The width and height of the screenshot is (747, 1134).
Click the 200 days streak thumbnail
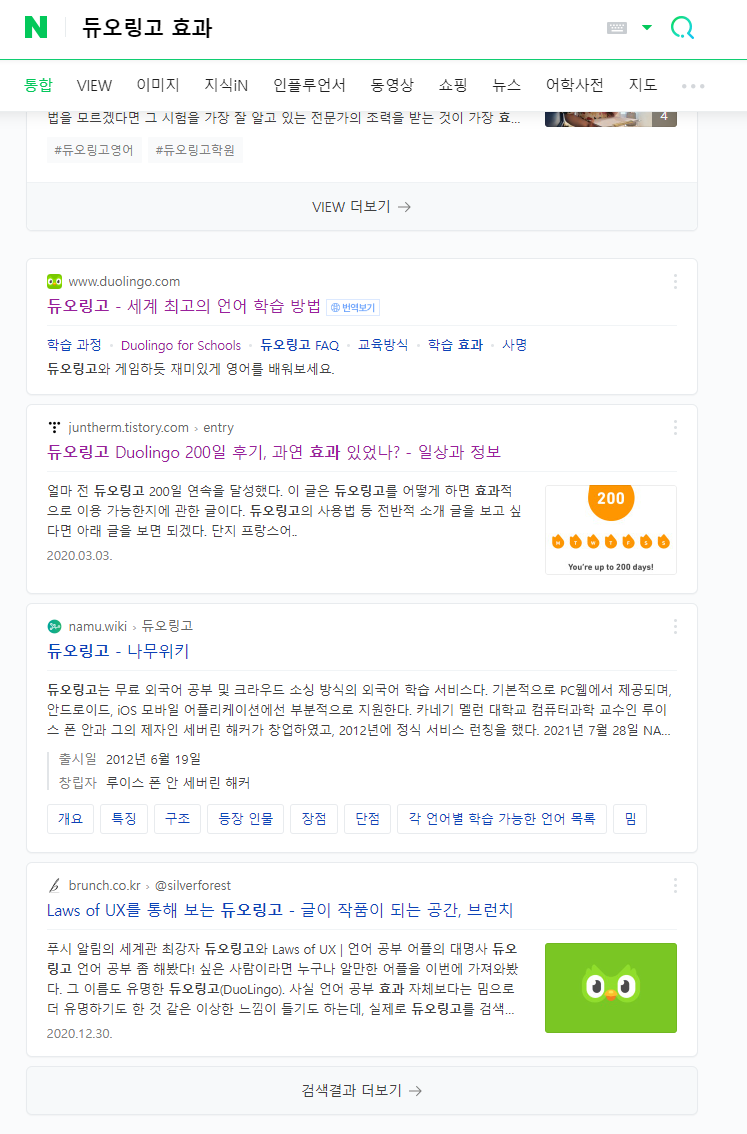611,530
